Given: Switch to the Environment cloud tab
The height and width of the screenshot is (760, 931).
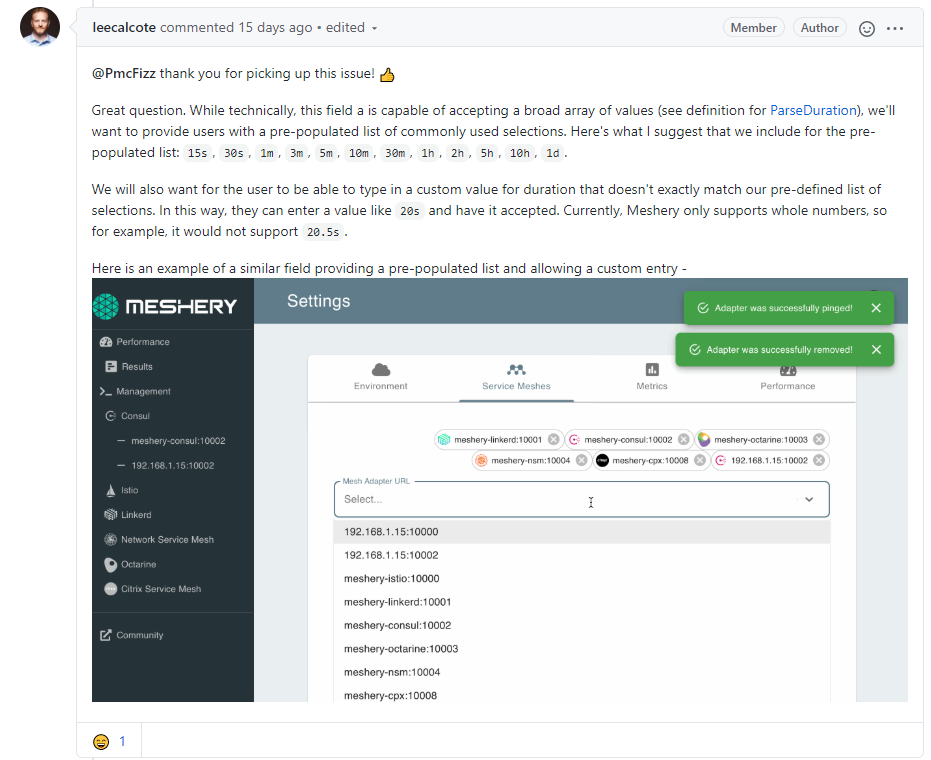Looking at the screenshot, I should point(381,377).
